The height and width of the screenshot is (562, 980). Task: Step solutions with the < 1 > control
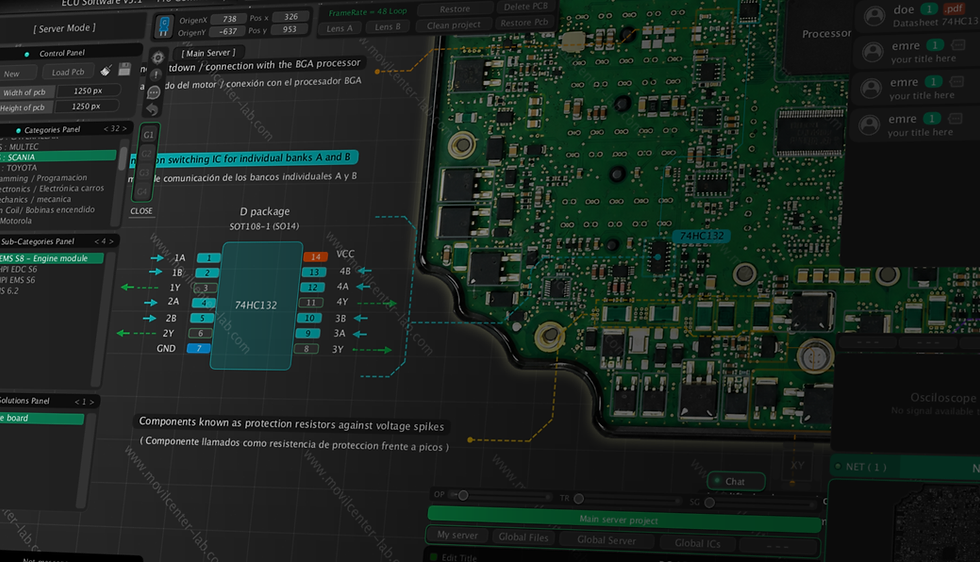[84, 402]
